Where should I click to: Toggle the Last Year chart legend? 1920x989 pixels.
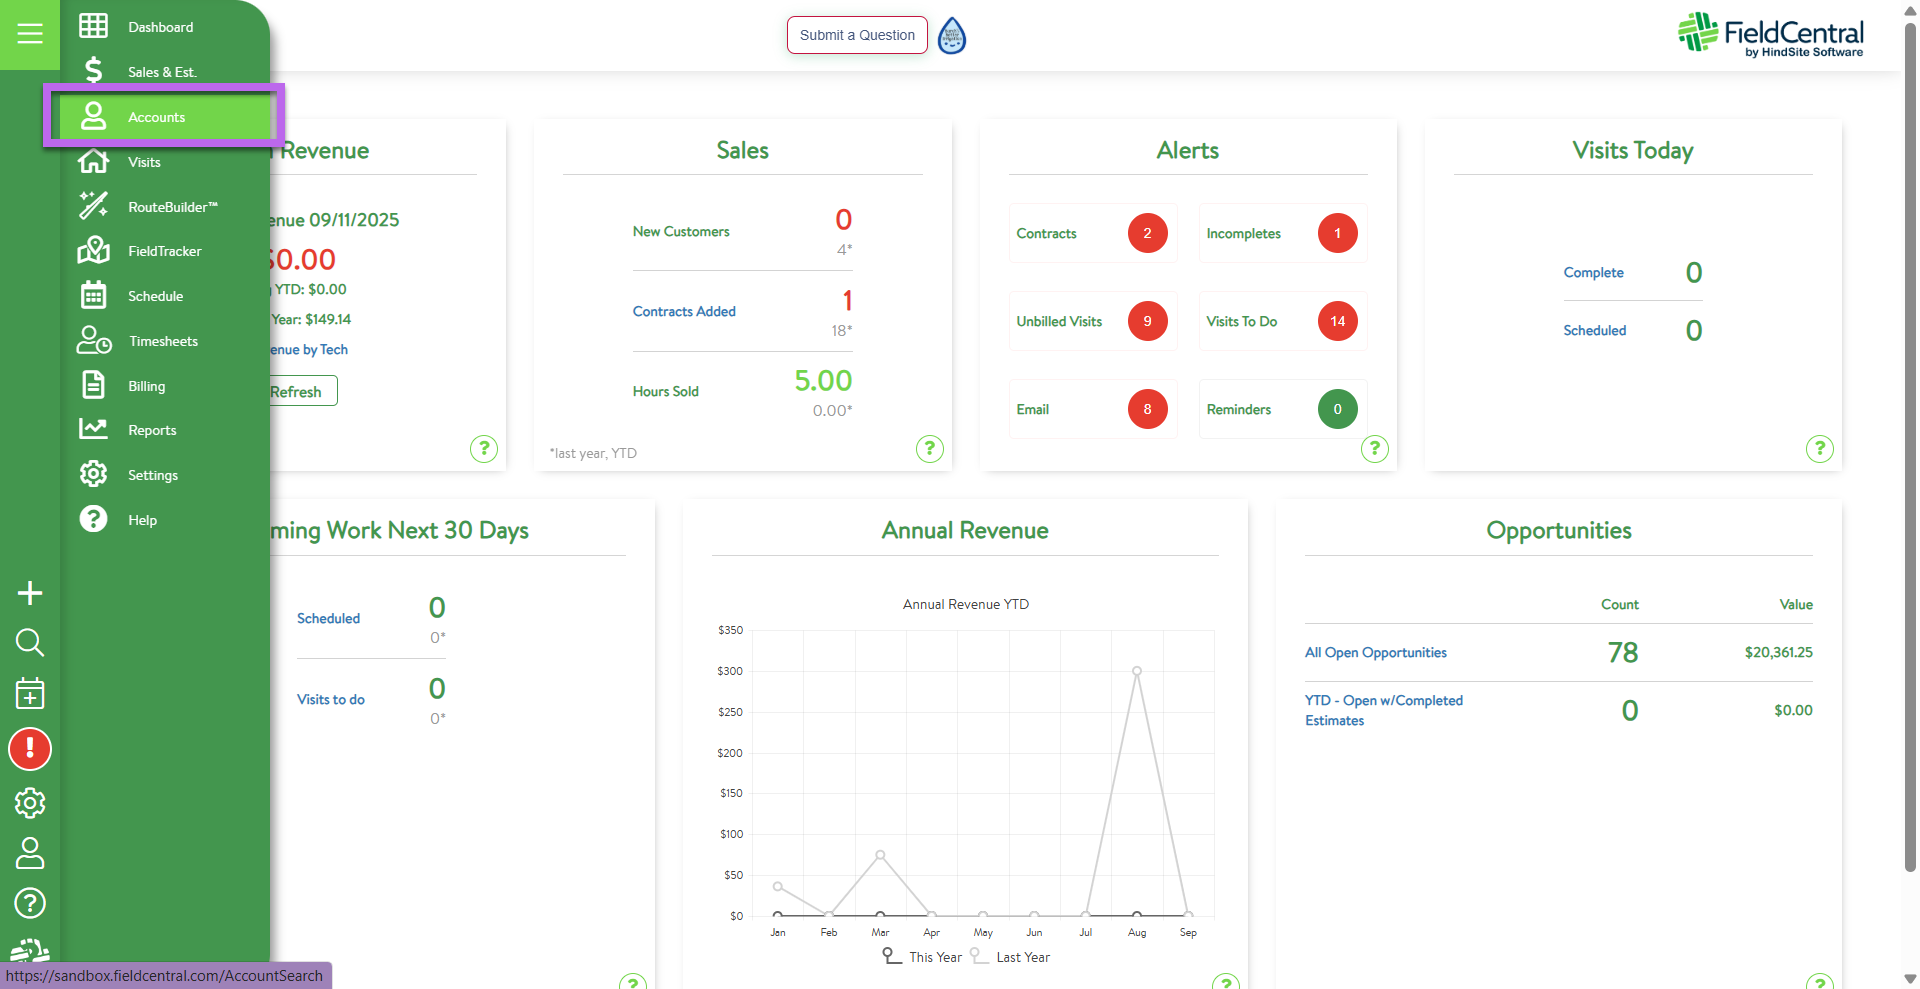coord(1010,957)
